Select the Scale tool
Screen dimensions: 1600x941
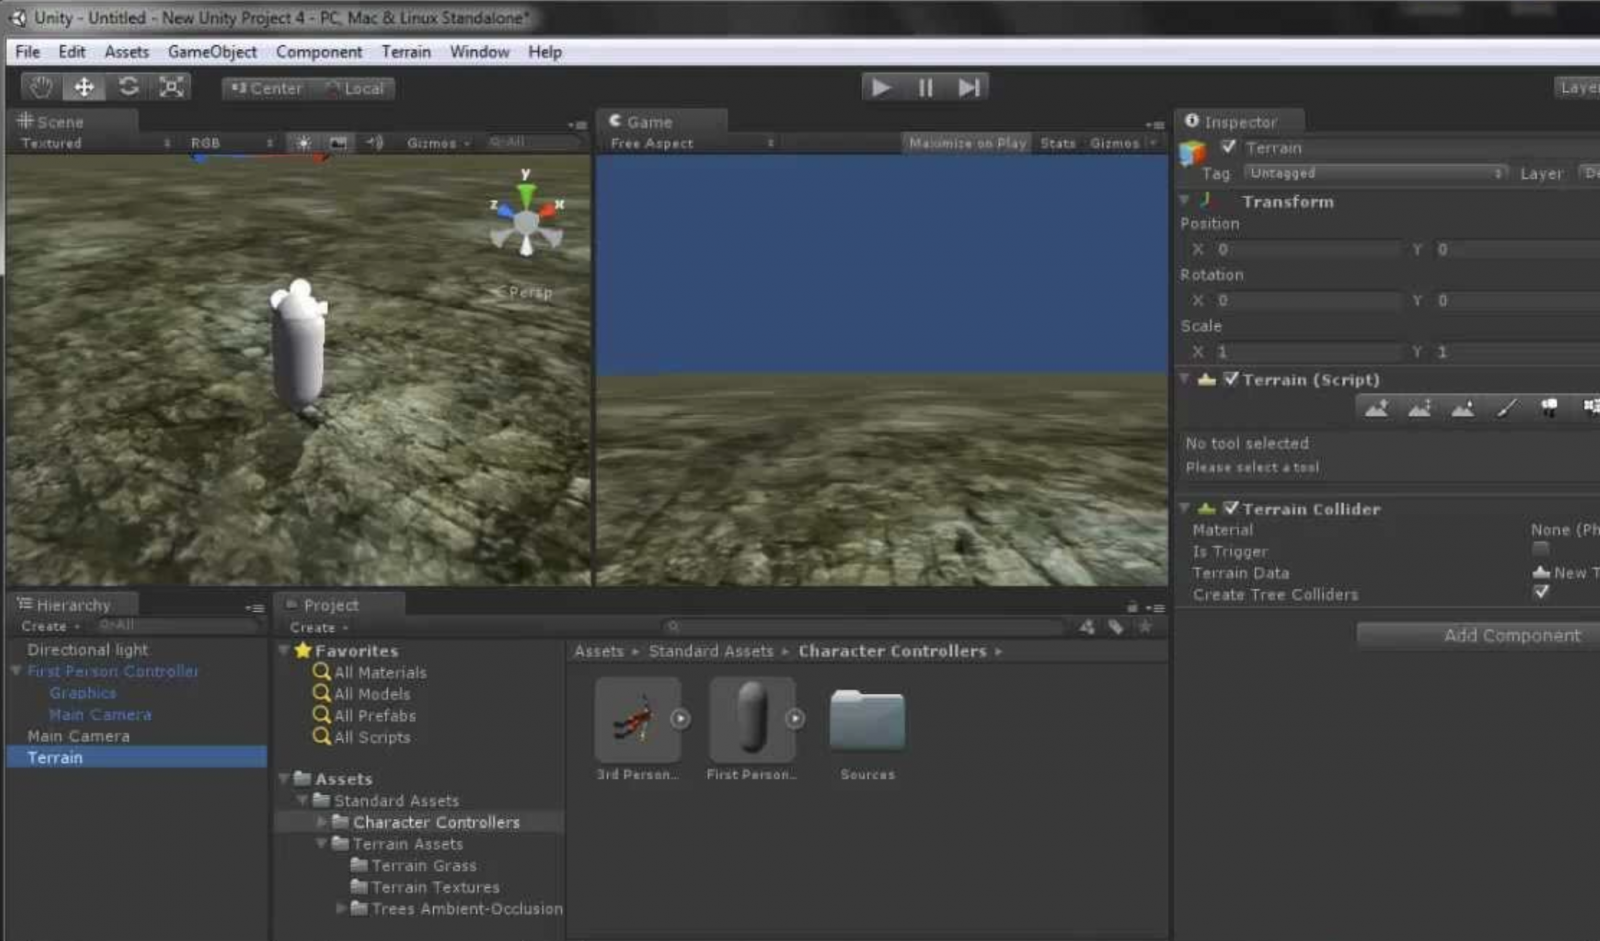[171, 87]
